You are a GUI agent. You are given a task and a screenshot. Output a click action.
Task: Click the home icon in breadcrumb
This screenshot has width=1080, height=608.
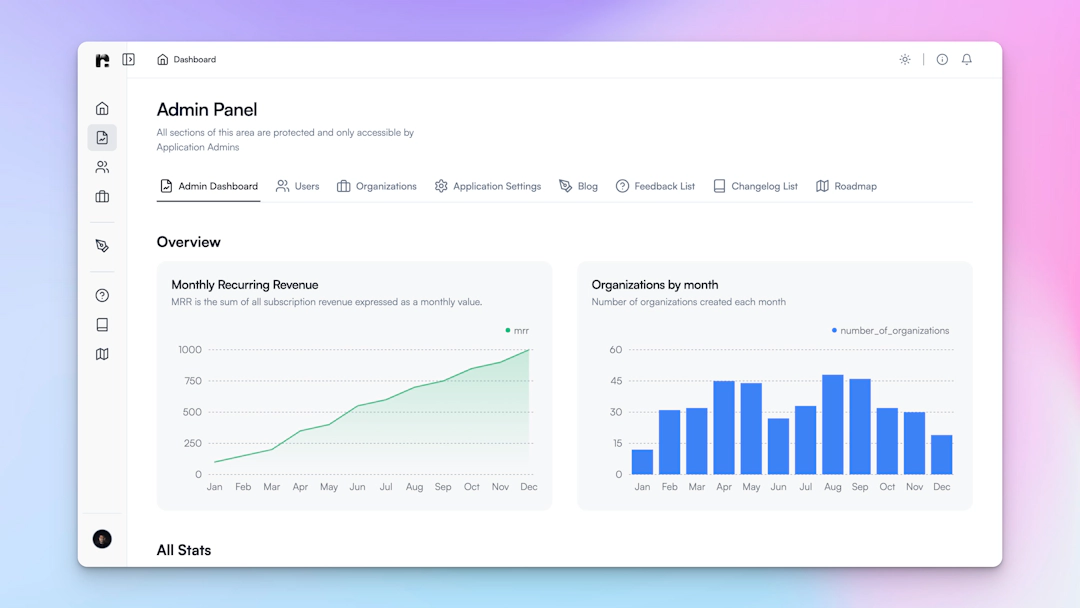tap(163, 59)
